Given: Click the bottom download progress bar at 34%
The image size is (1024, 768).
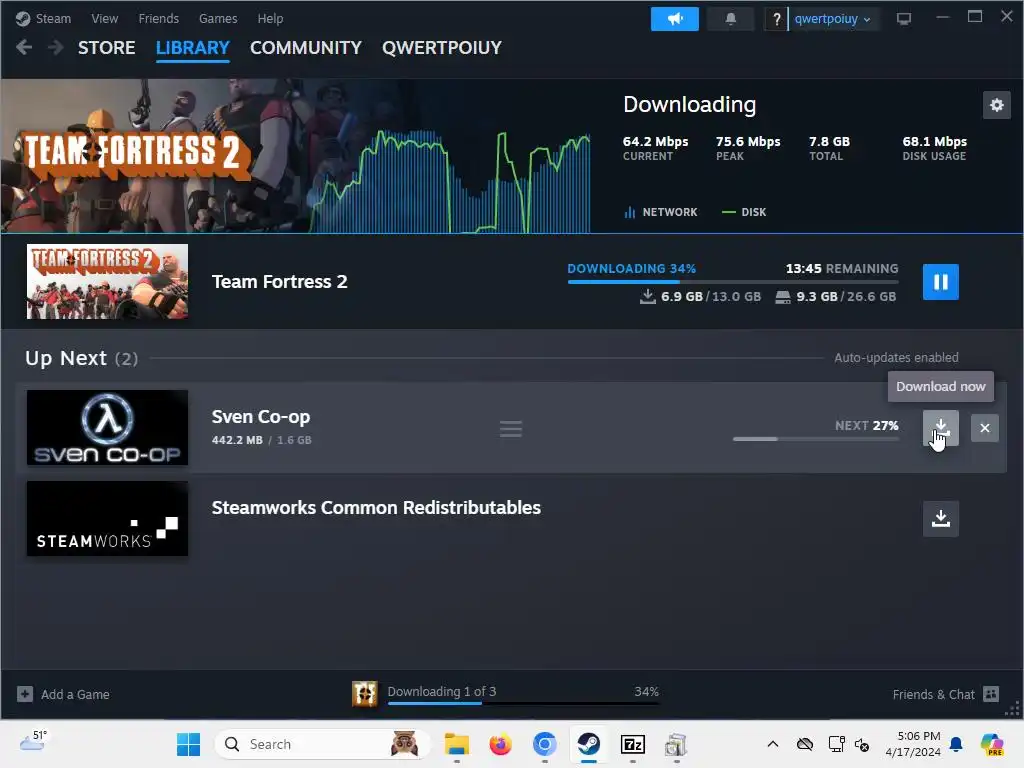Looking at the screenshot, I should [523, 703].
